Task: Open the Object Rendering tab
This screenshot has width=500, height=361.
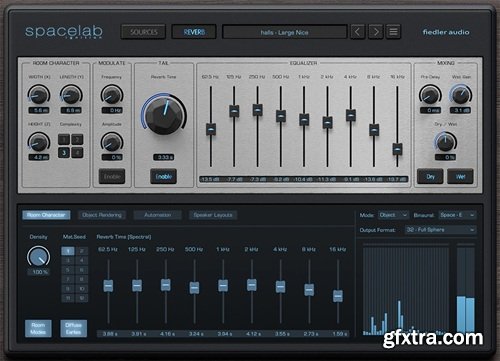Action: 102,215
